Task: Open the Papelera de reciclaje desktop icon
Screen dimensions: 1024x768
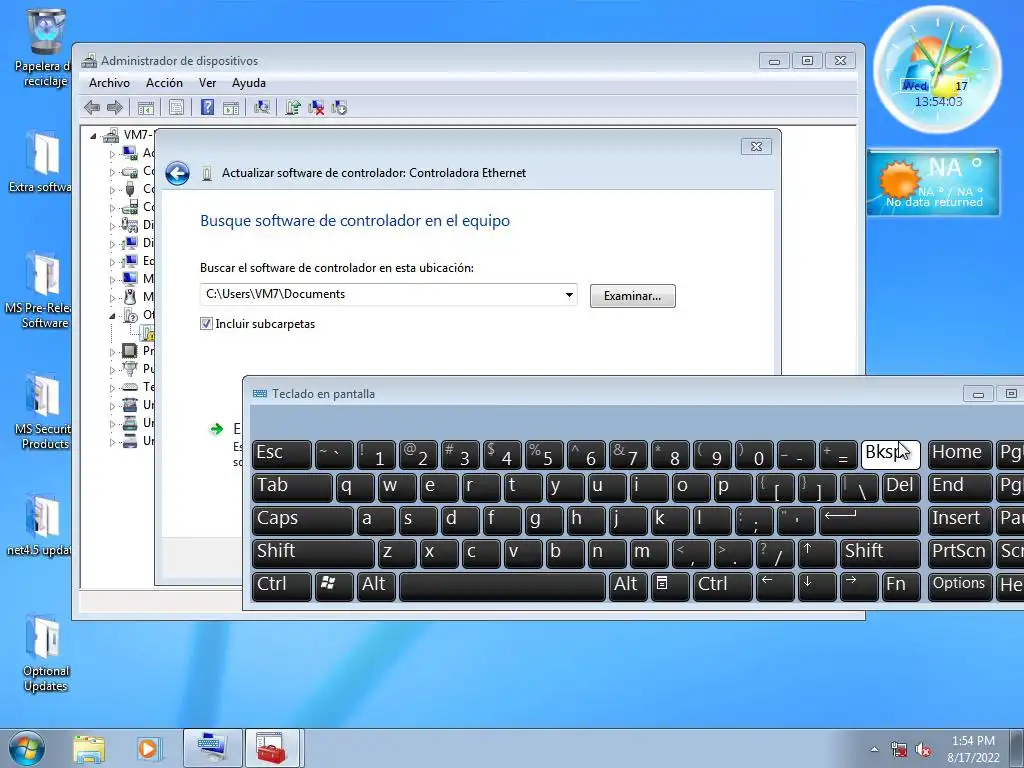Action: tap(44, 48)
